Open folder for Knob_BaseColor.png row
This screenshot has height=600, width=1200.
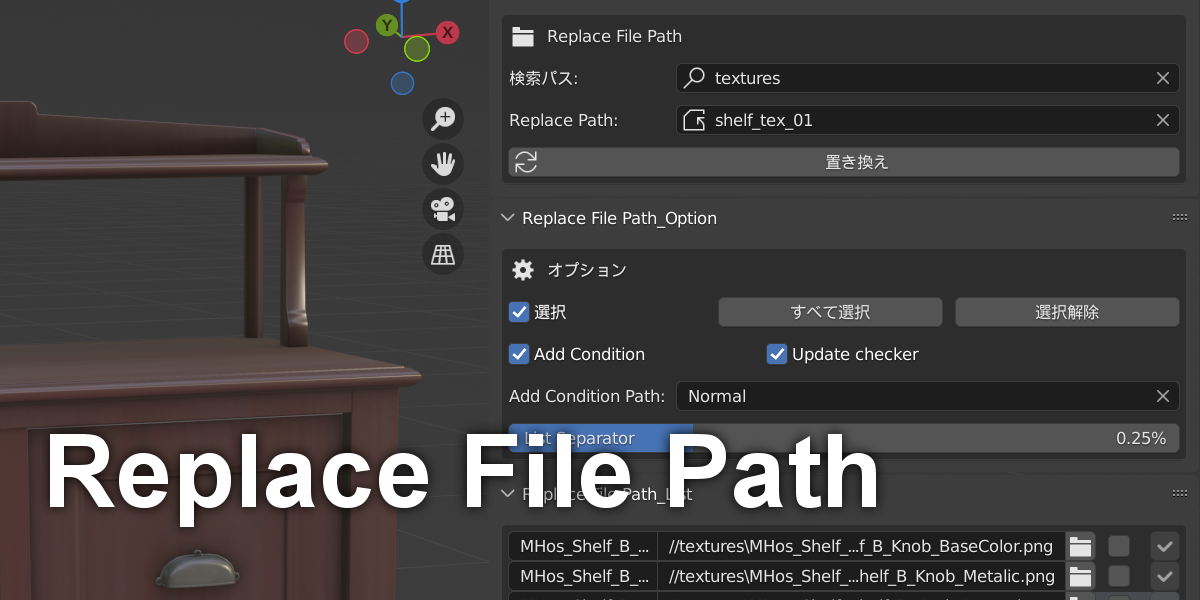pyautogui.click(x=1080, y=546)
